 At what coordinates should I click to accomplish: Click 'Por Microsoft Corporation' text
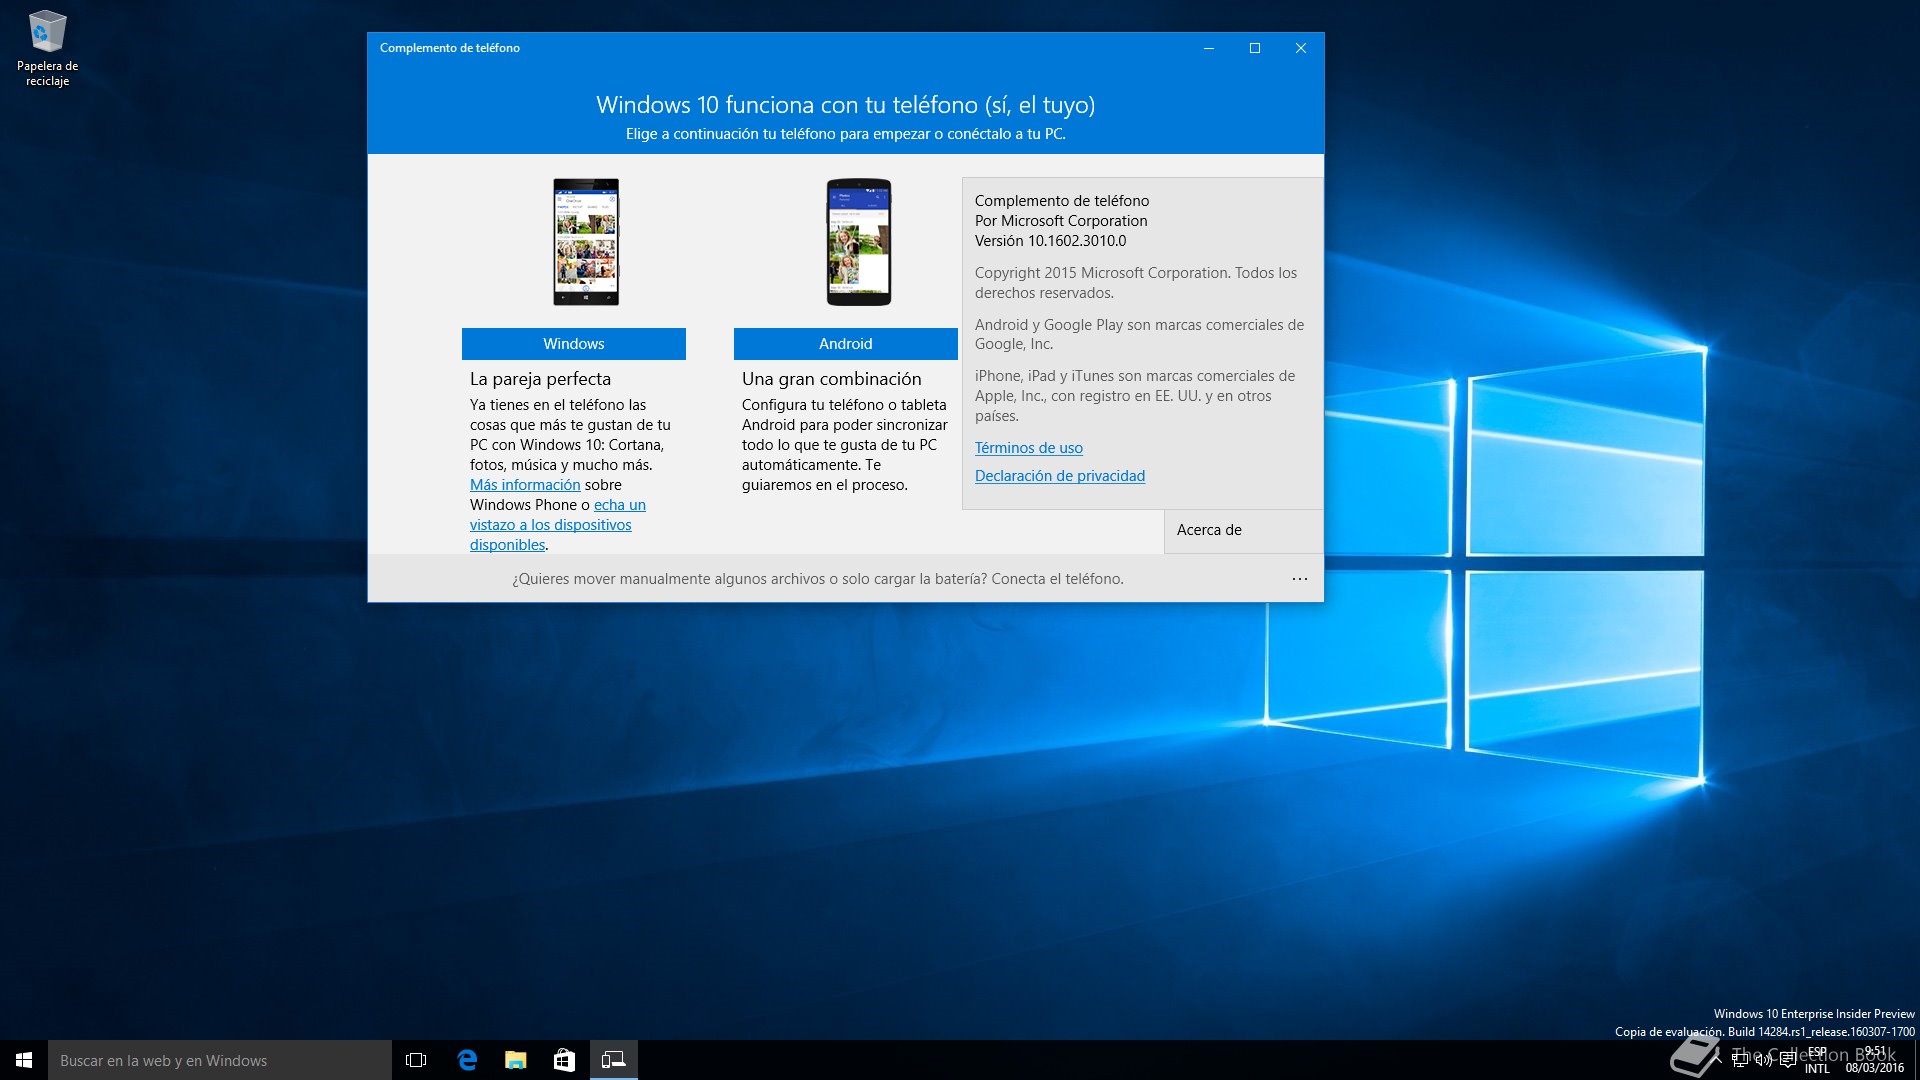[x=1061, y=221]
